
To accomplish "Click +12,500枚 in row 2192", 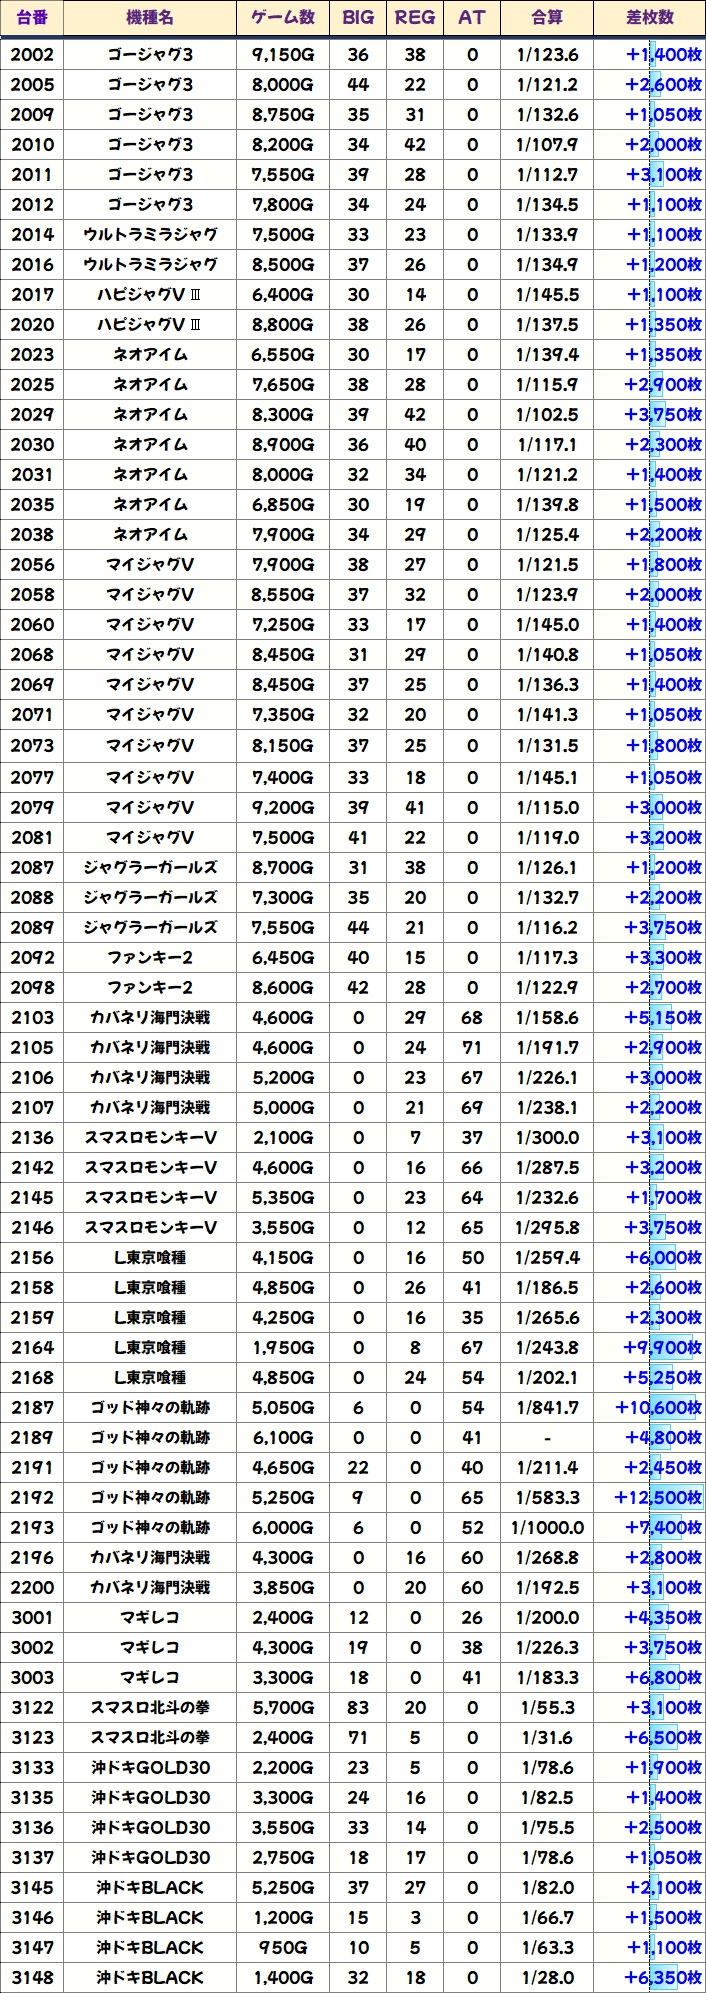I will (659, 1497).
